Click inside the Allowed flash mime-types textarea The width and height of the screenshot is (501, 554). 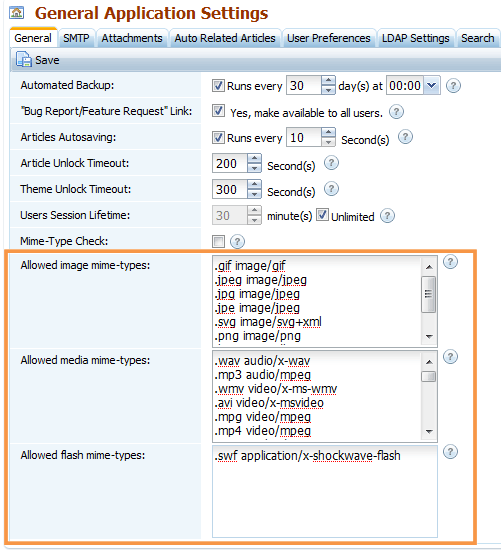[325, 491]
